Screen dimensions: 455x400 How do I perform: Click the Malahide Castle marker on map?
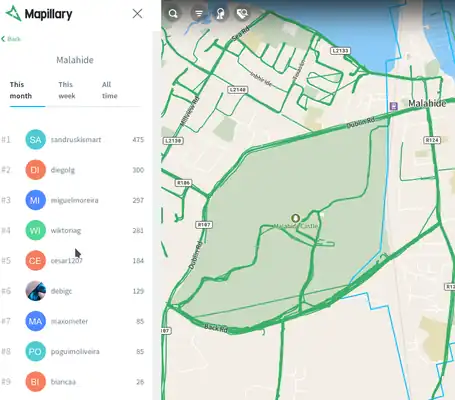coord(295,218)
